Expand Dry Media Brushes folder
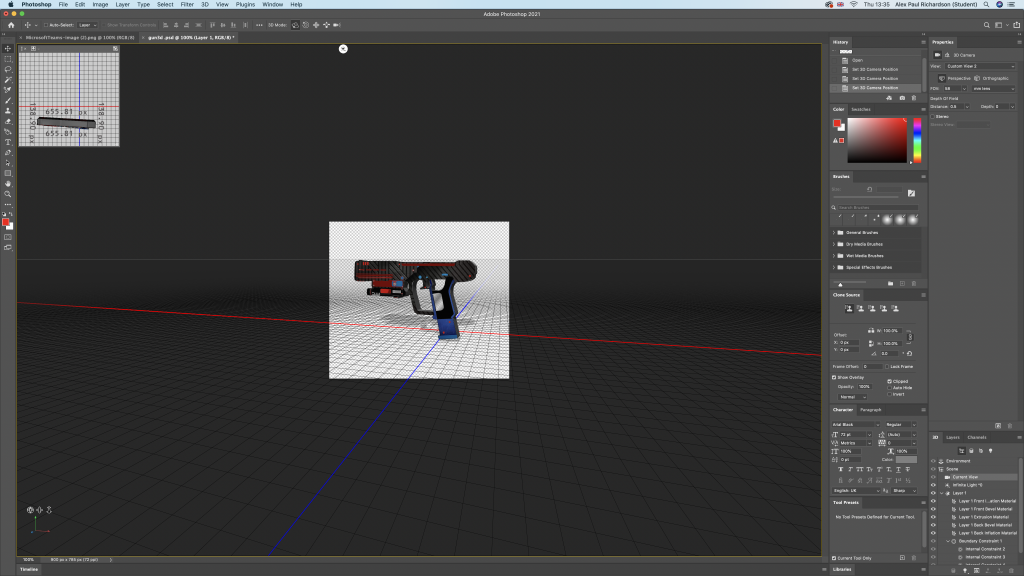 coord(834,244)
